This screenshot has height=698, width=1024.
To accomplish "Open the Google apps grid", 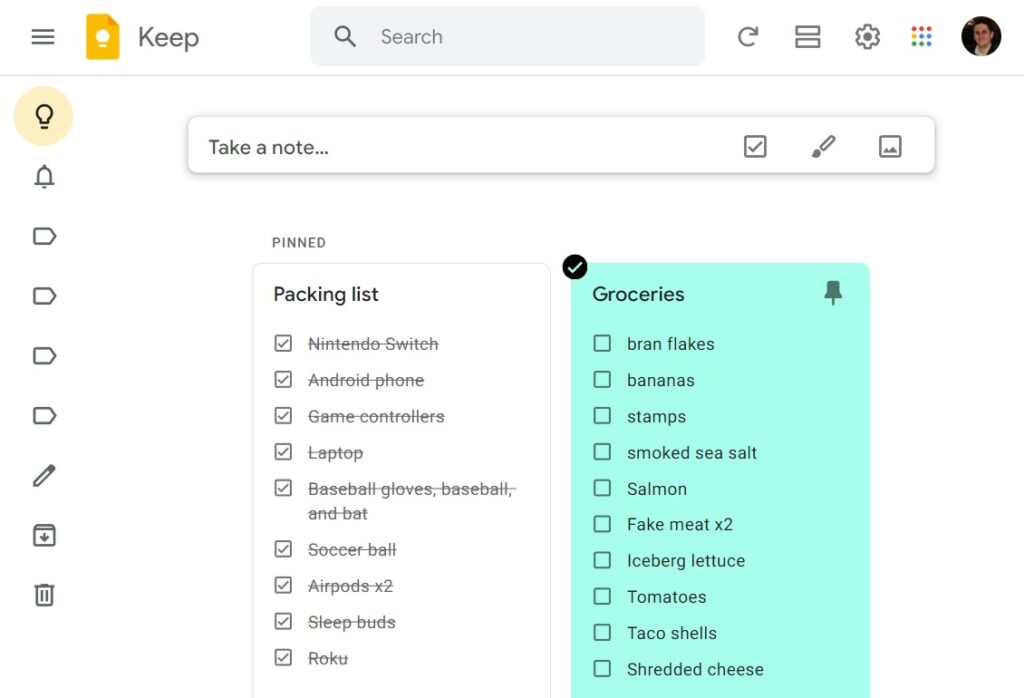I will (922, 37).
